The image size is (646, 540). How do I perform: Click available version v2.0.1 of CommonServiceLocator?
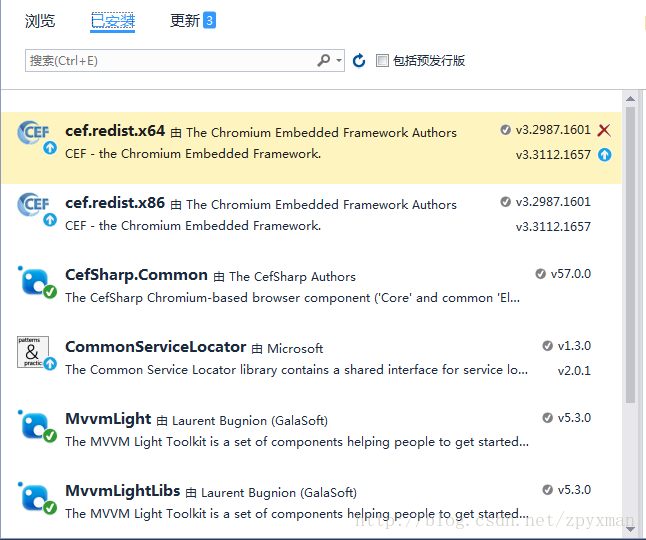(x=574, y=371)
